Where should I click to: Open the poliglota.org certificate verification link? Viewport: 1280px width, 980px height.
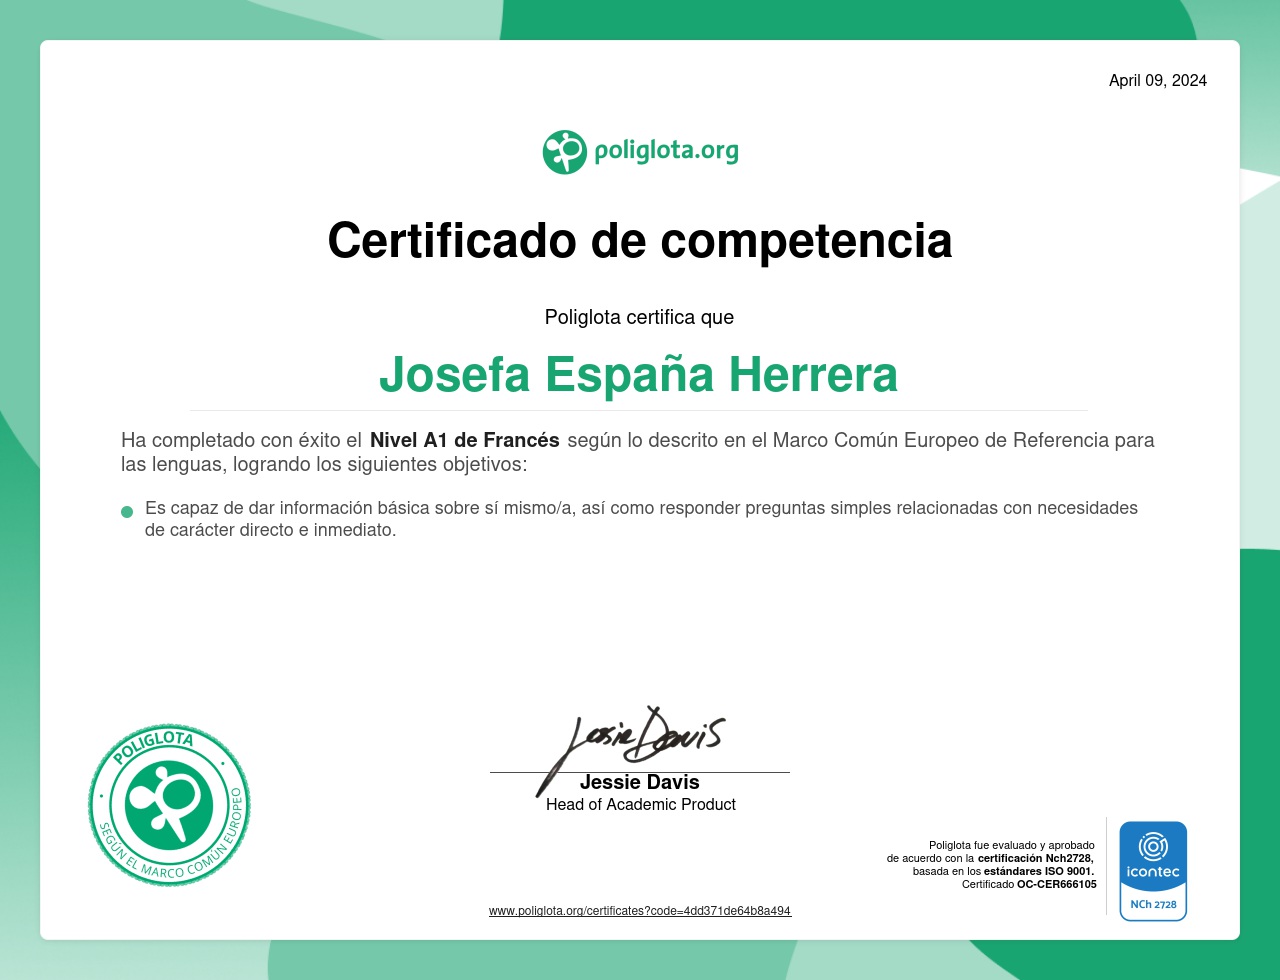click(640, 911)
